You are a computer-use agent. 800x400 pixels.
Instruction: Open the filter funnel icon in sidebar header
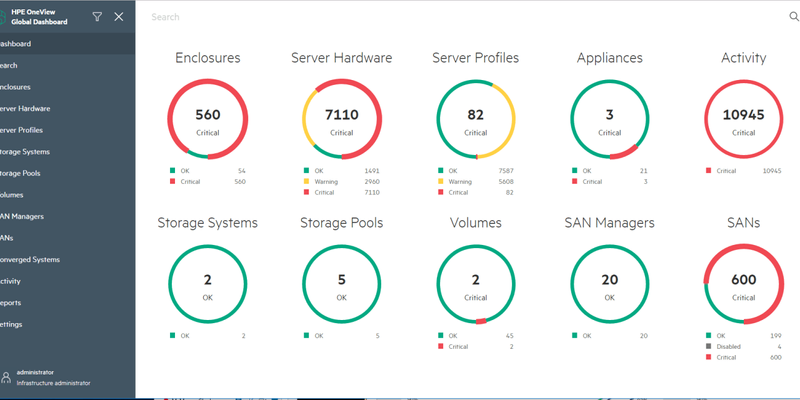[x=97, y=17]
